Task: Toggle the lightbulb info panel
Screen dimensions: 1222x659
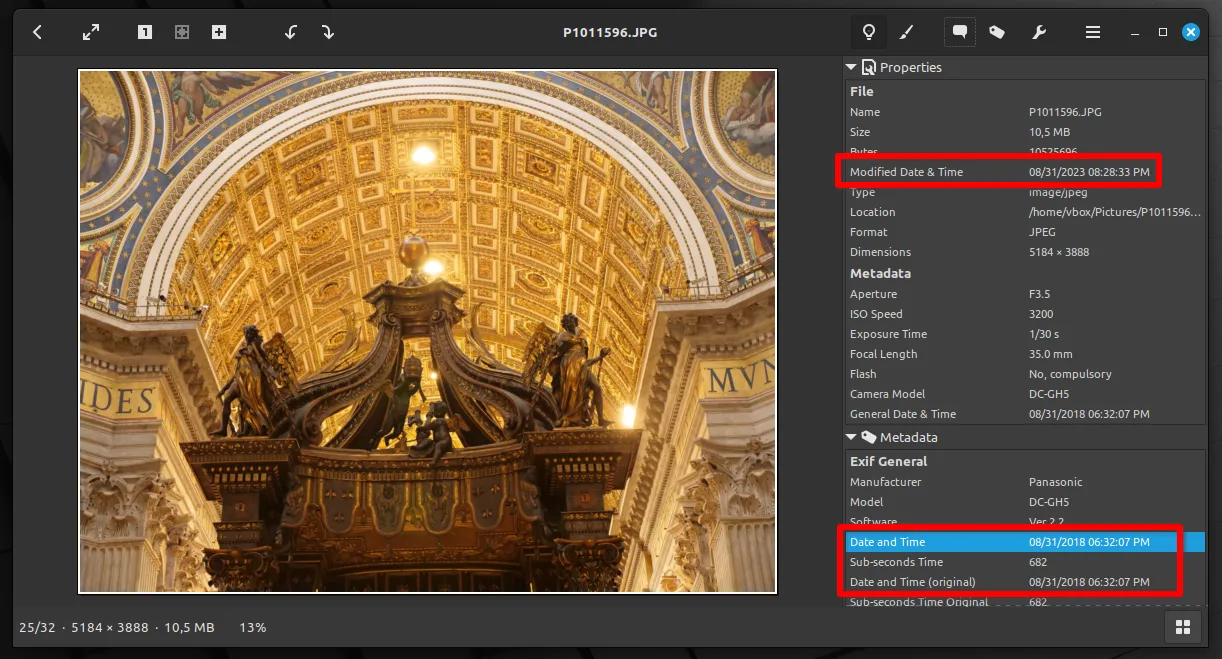Action: (868, 31)
